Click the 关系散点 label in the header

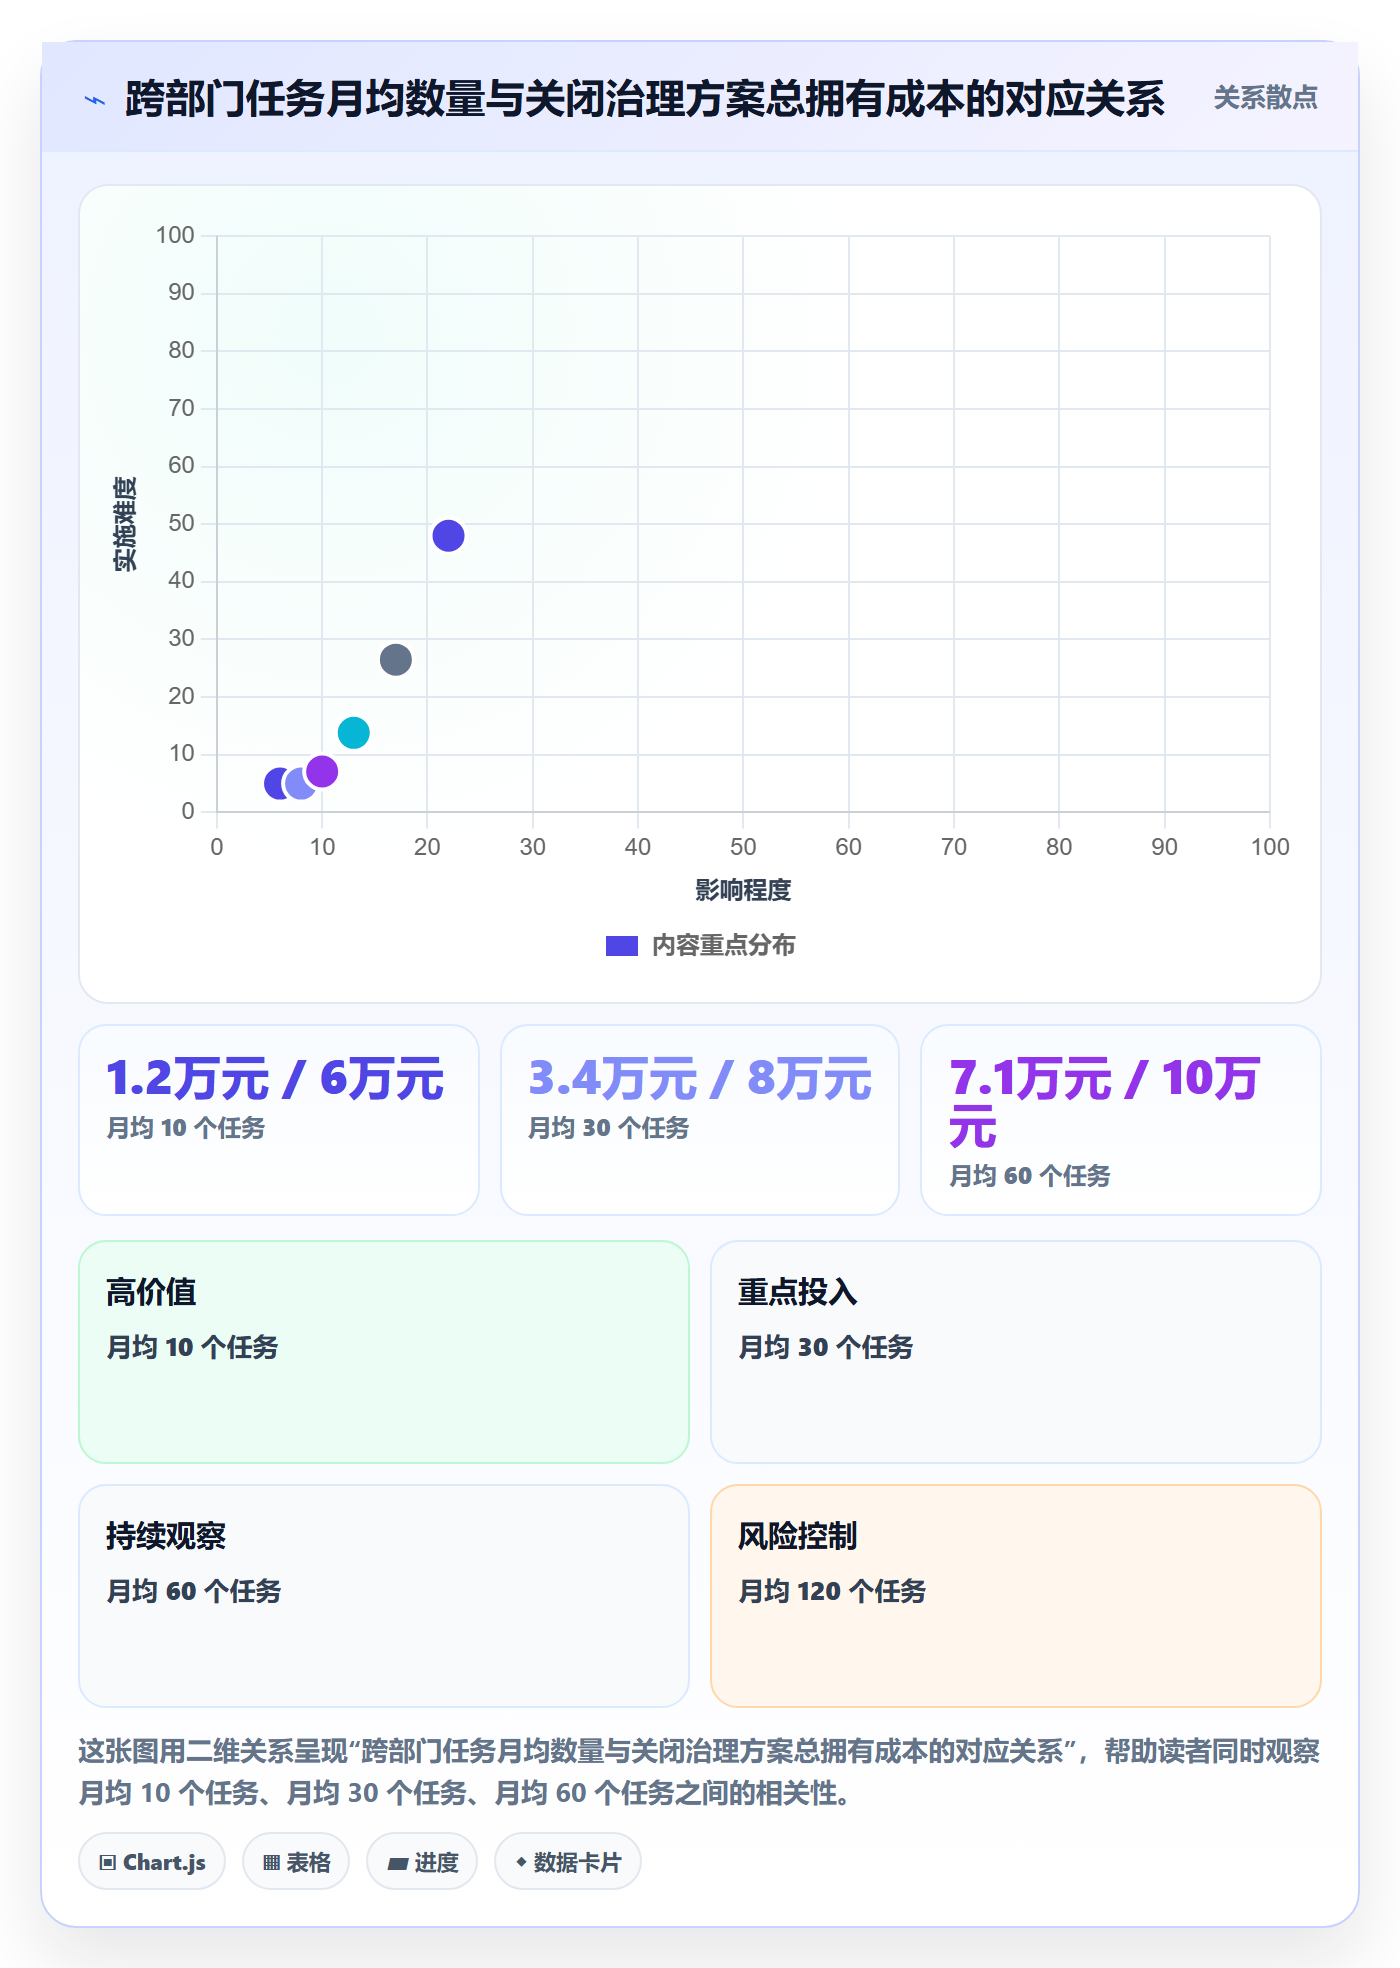(1265, 98)
